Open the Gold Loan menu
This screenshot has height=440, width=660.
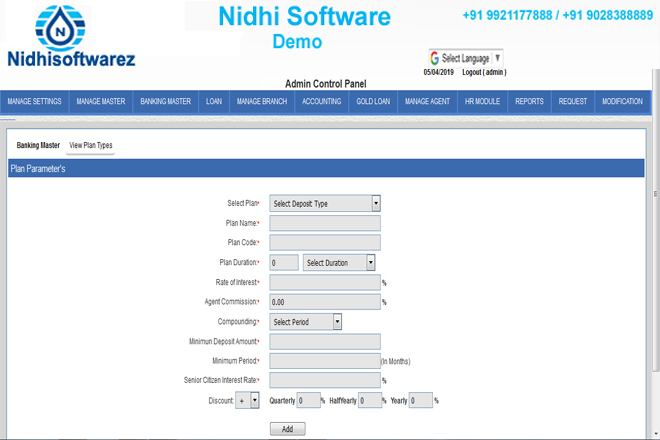(x=373, y=101)
